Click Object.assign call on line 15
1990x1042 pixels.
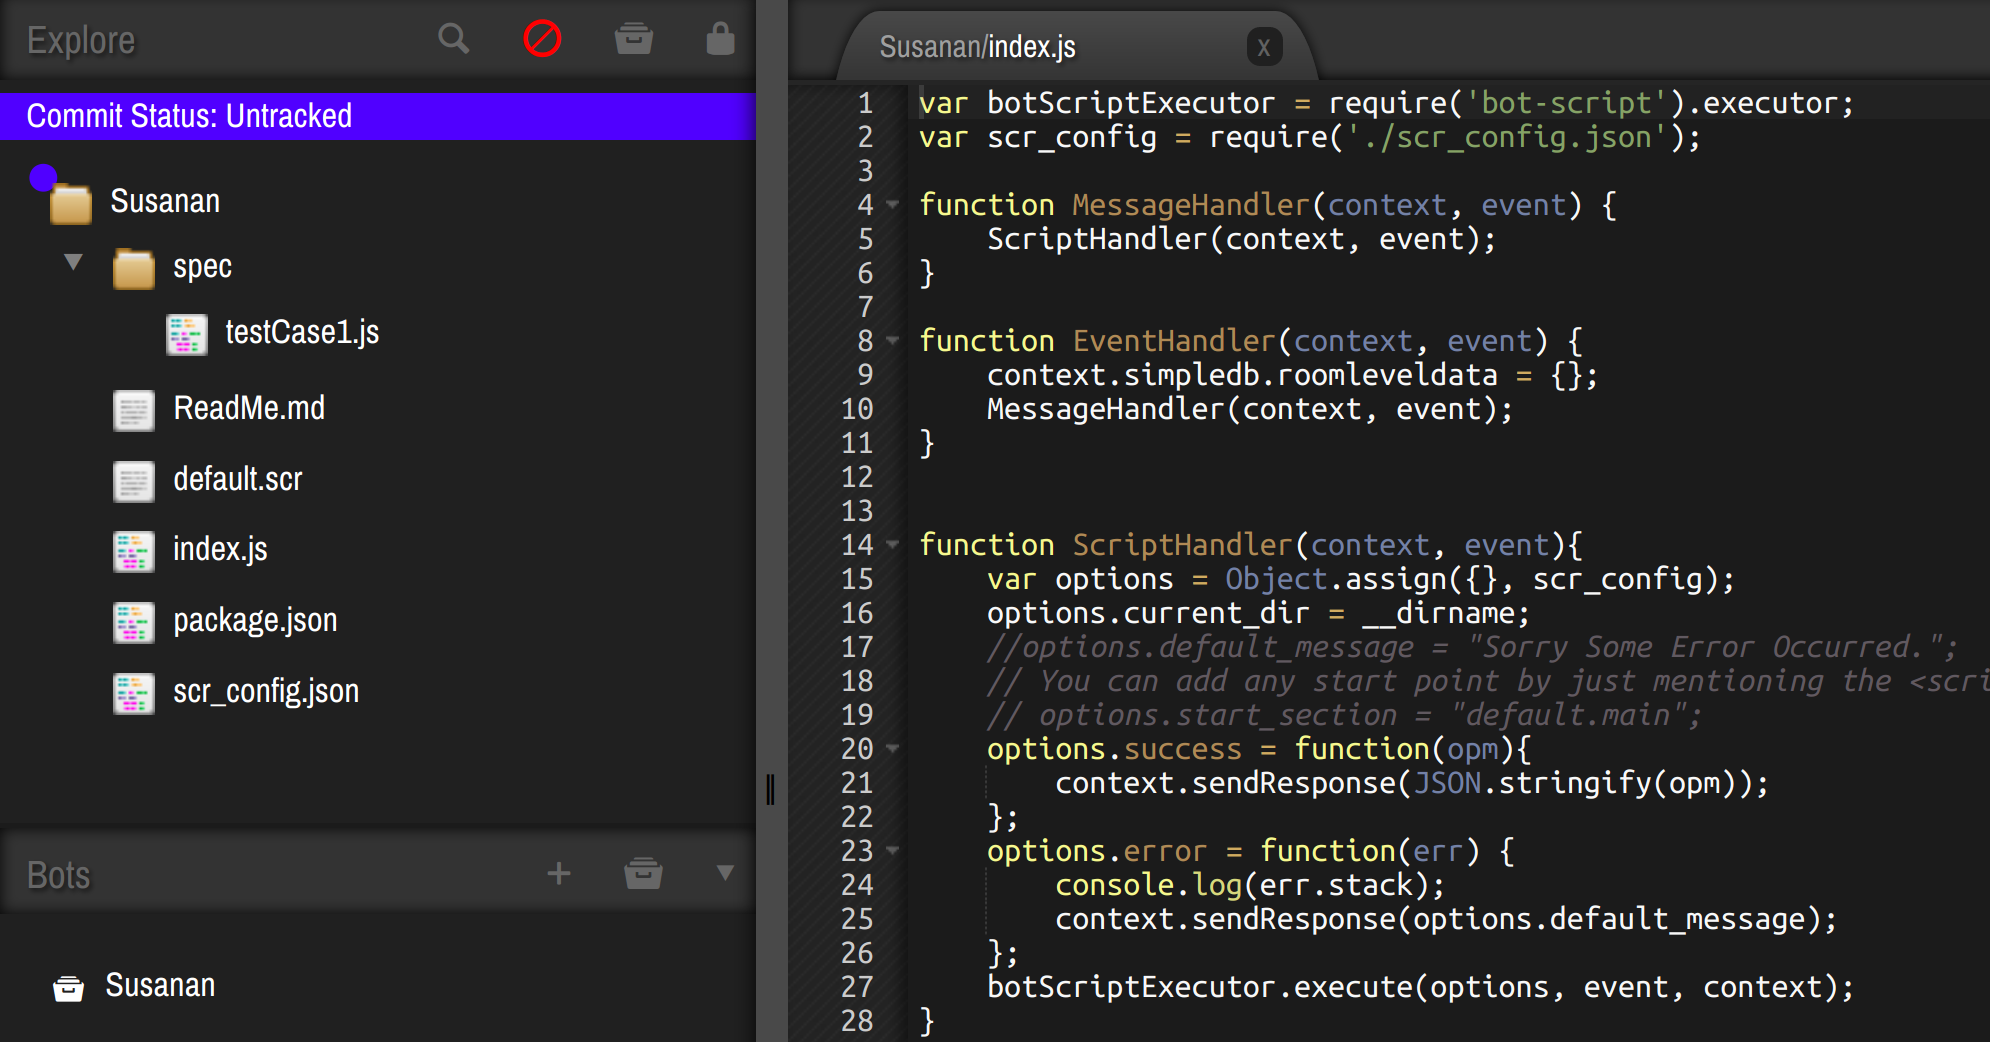(x=1335, y=579)
